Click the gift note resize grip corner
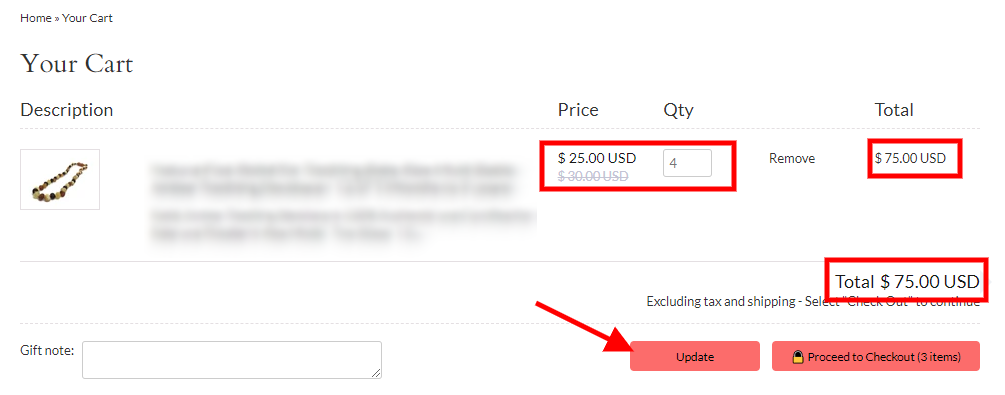 (376, 373)
